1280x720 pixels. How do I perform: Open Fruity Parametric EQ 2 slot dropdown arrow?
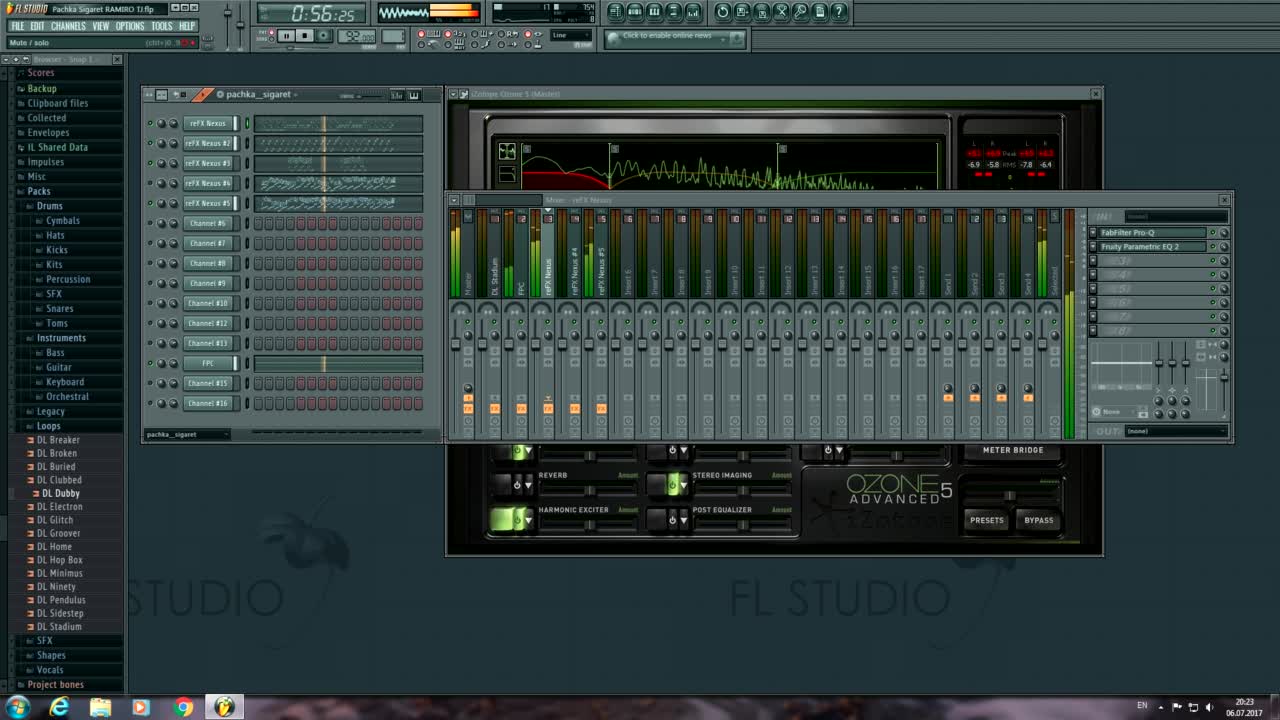(x=1093, y=247)
